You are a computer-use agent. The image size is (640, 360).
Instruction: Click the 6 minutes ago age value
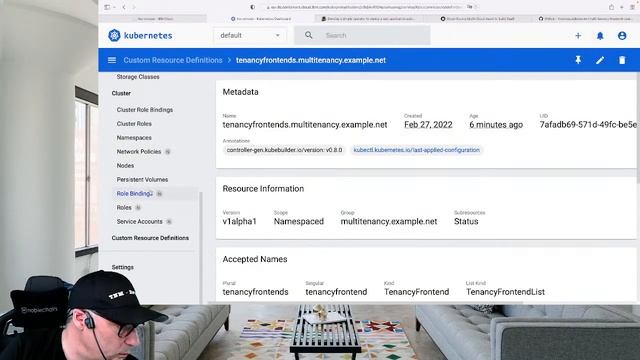click(496, 124)
